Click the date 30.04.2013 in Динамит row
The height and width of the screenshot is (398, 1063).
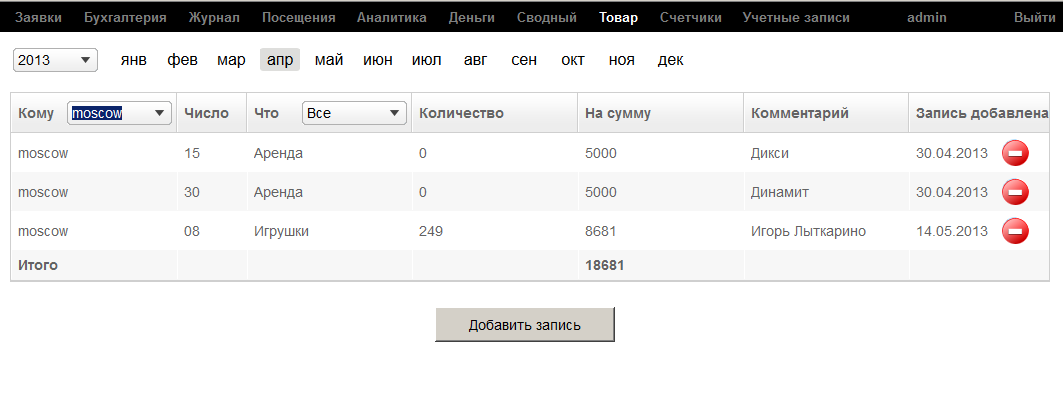pyautogui.click(x=952, y=193)
